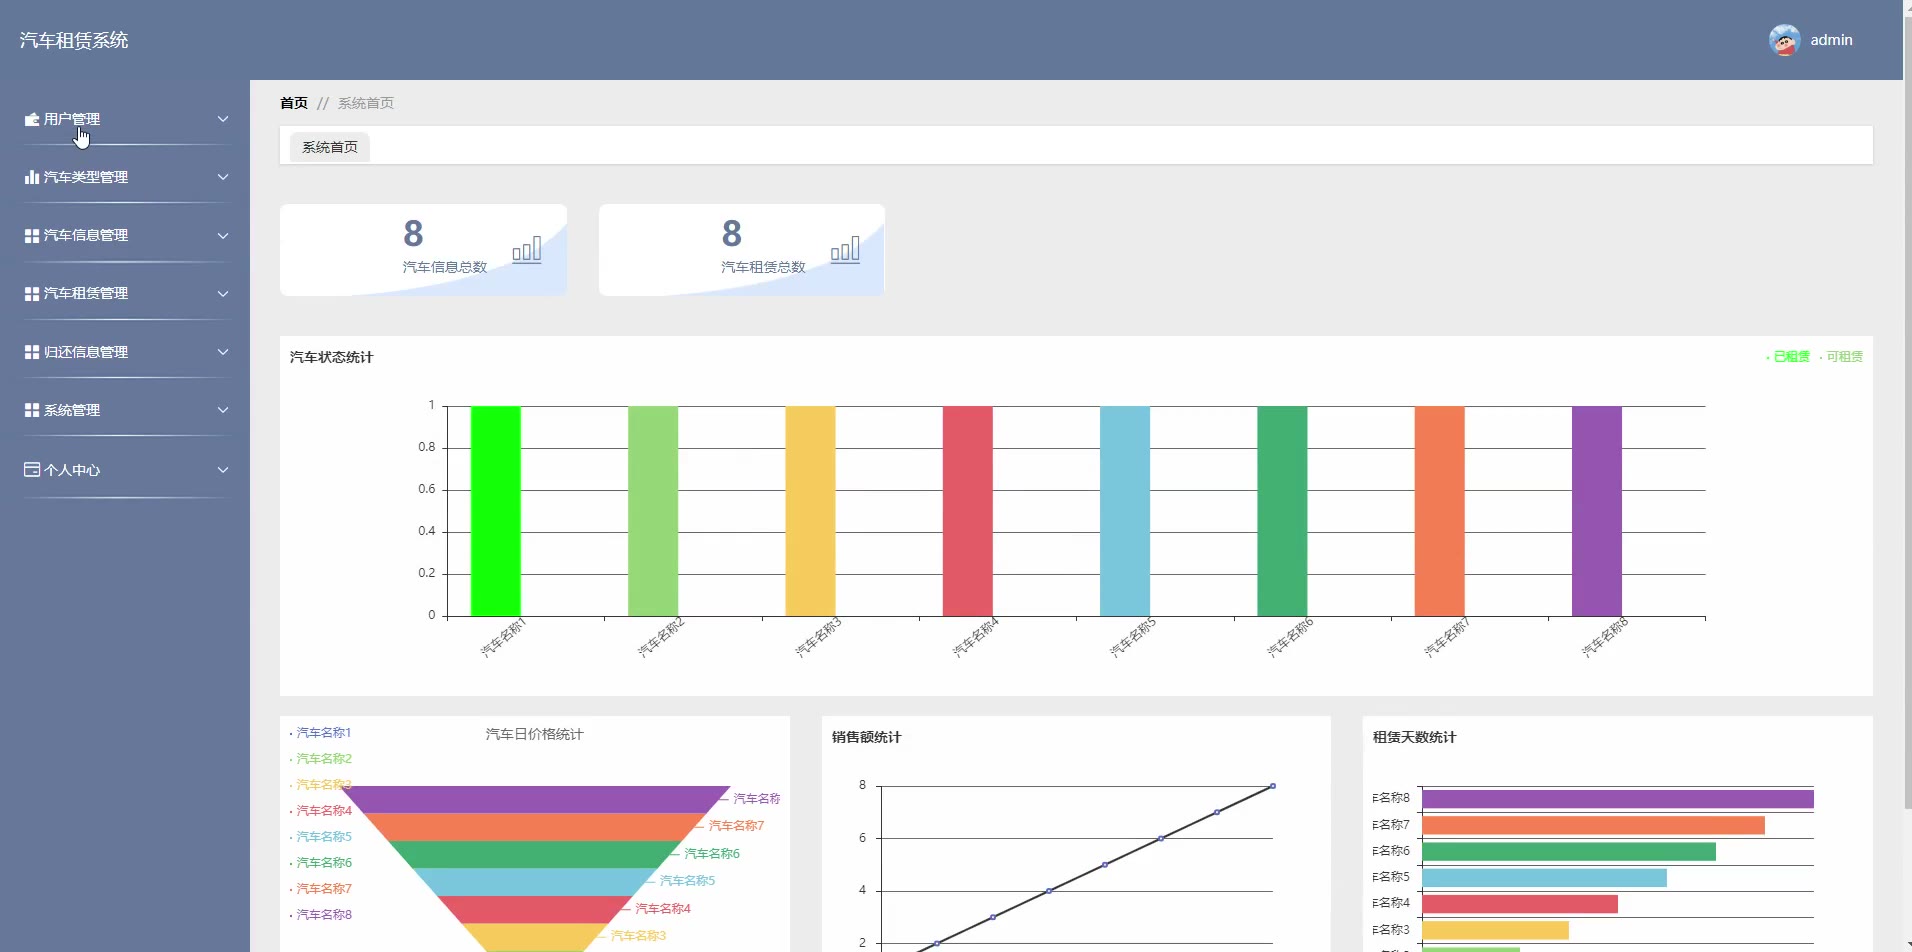The image size is (1912, 952).
Task: Click the 汽车信息管理 grid icon
Action: tap(32, 235)
